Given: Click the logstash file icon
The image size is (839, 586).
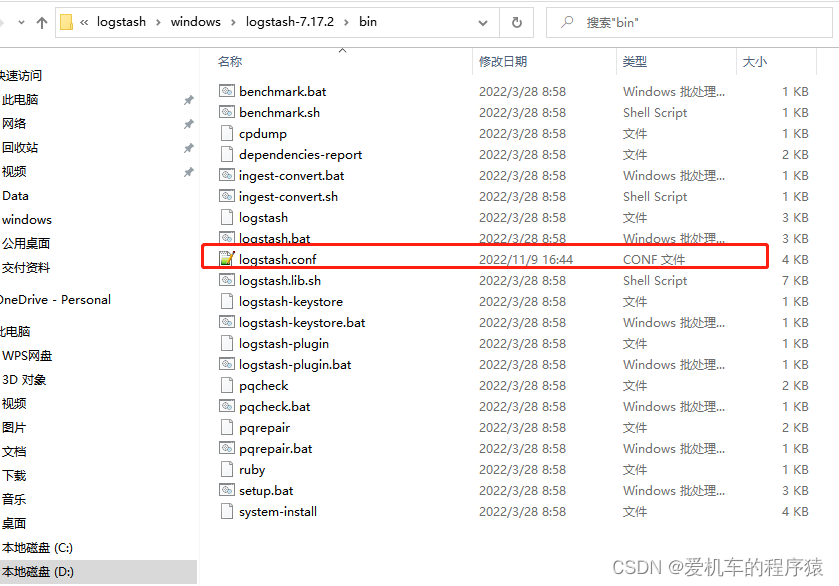Looking at the screenshot, I should click(x=227, y=217).
